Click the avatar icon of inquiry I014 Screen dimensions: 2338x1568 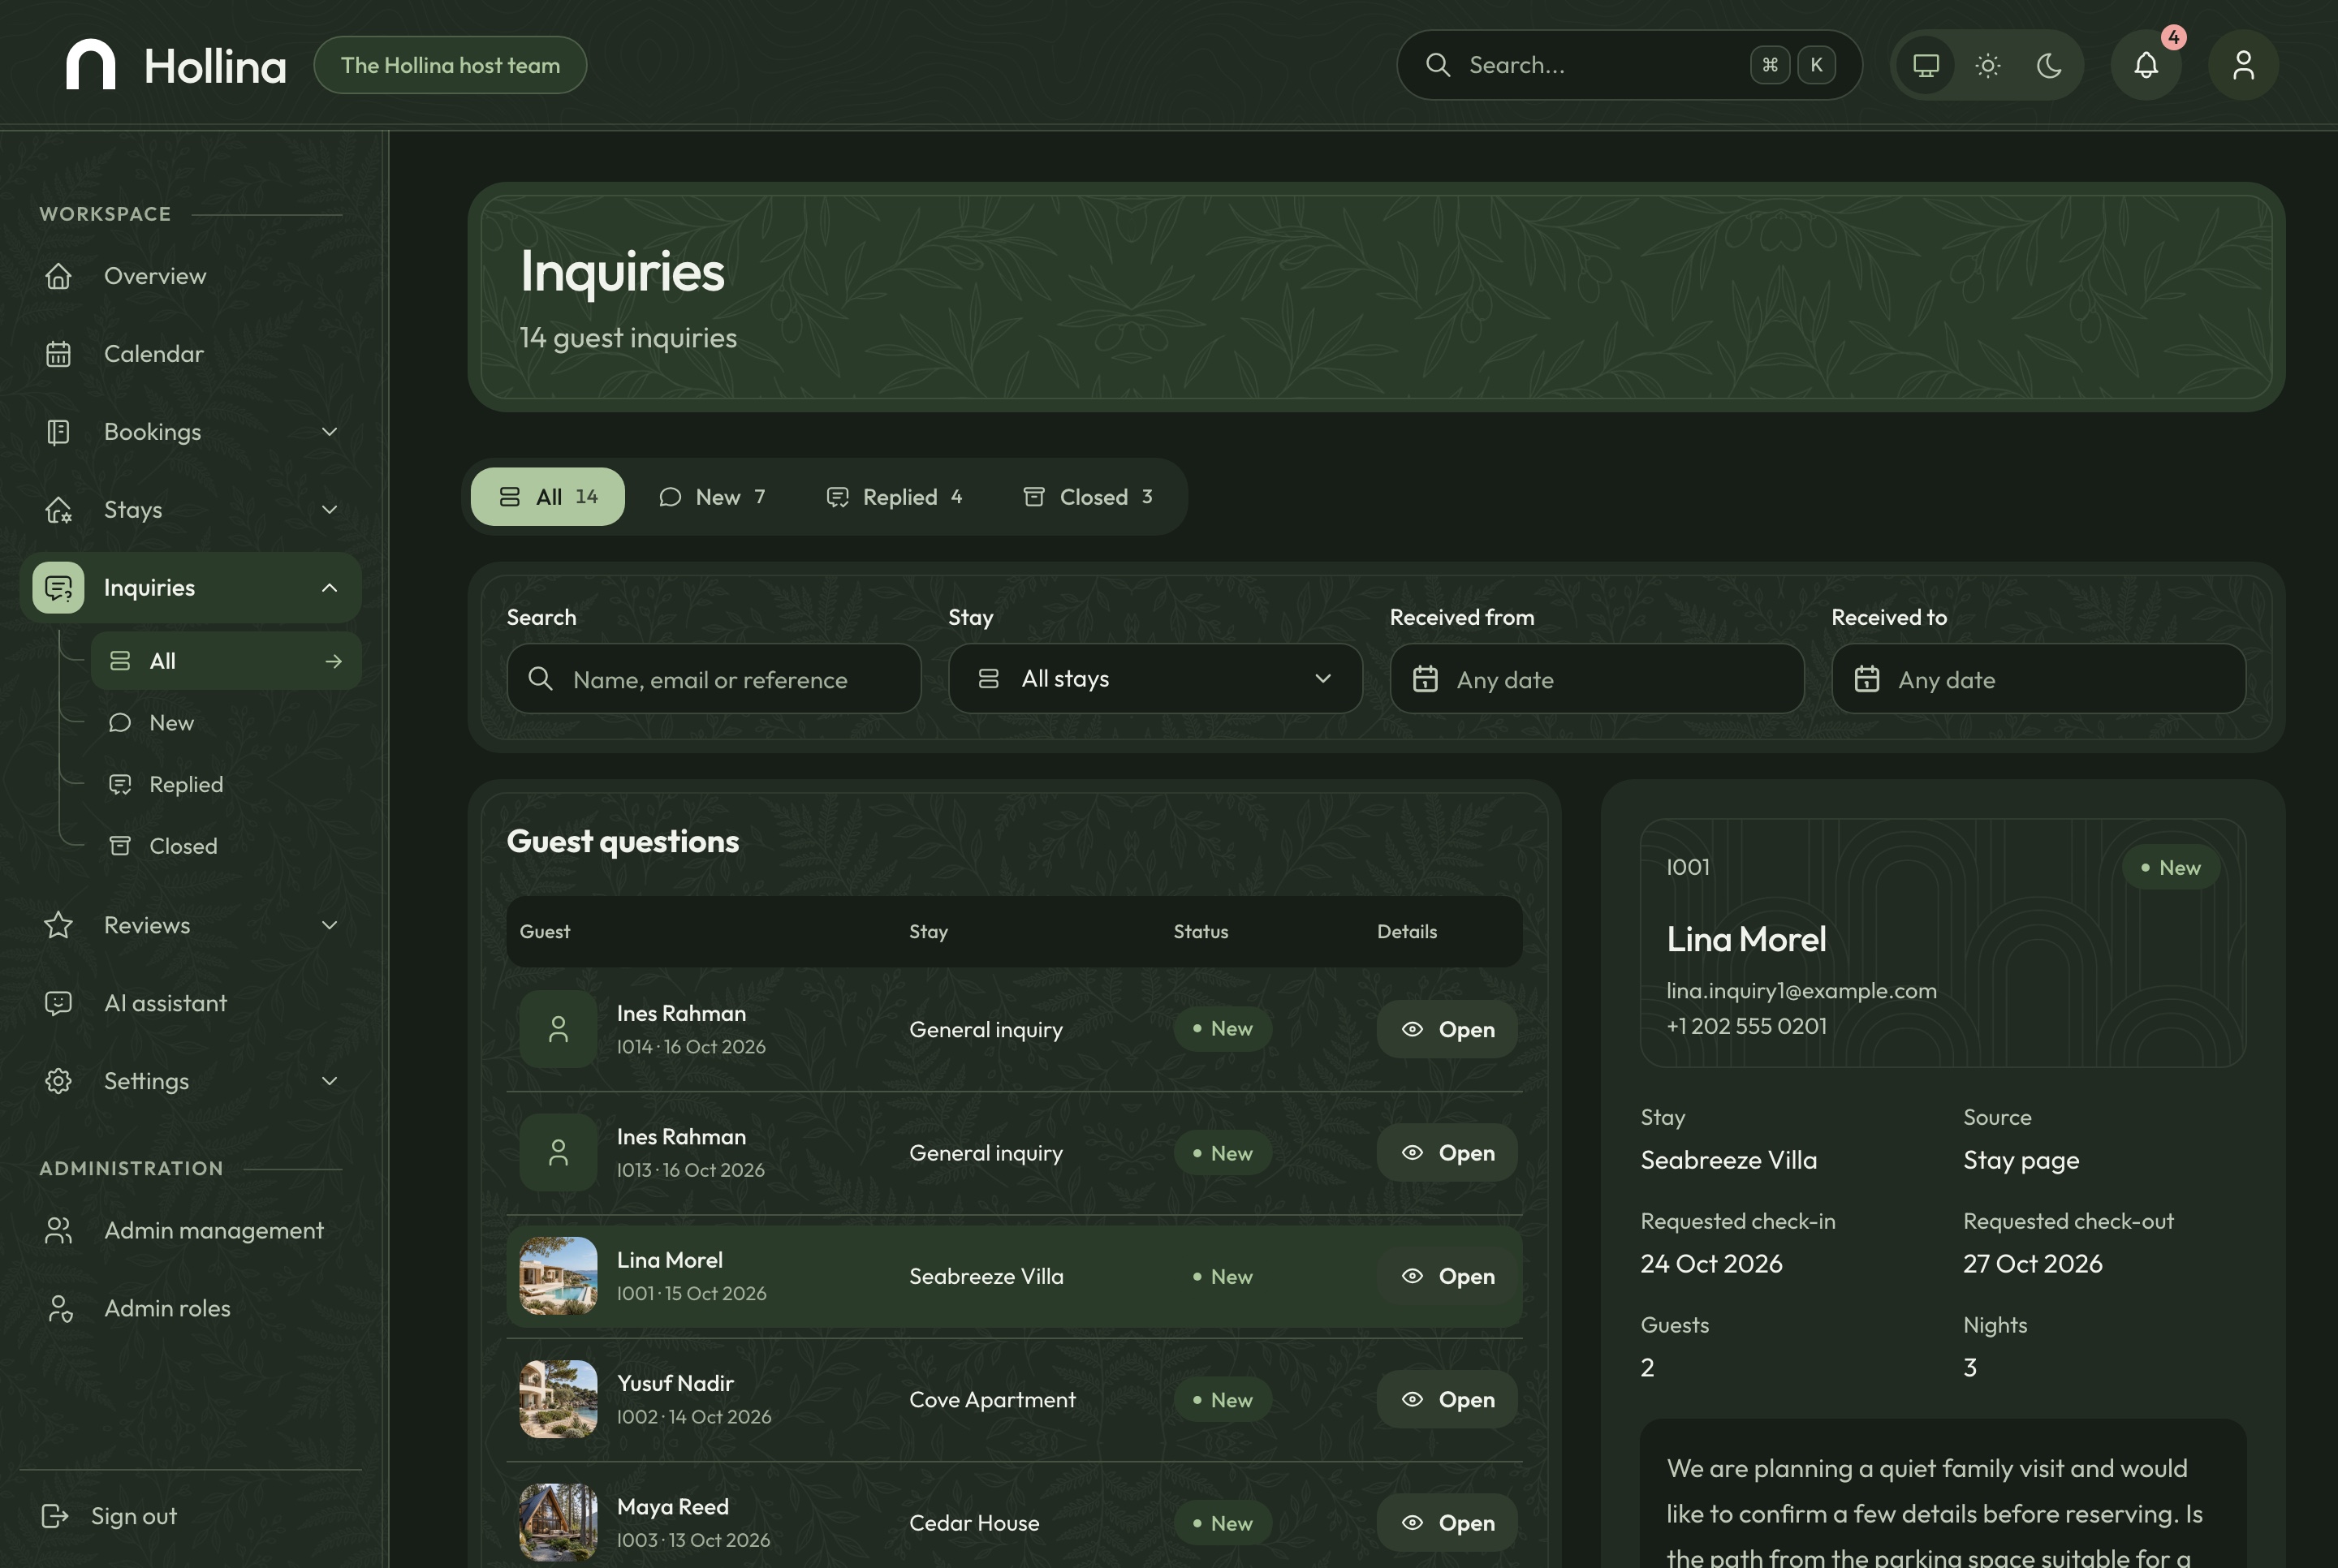(x=558, y=1029)
